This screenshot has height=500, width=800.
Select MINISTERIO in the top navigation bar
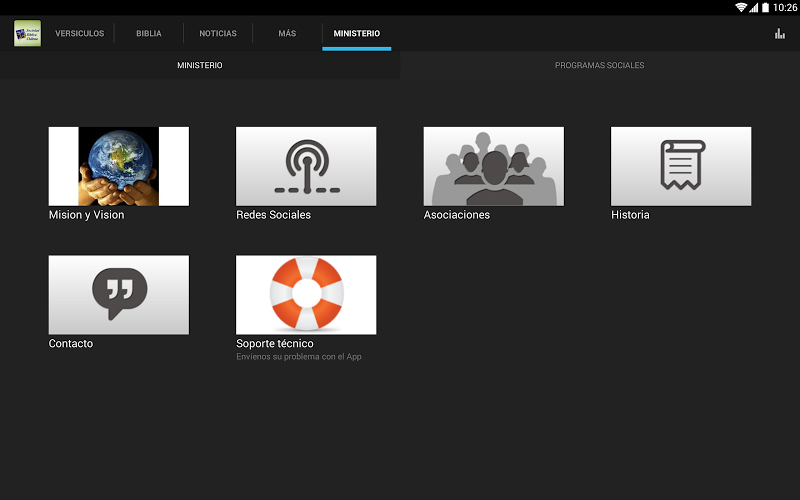[357, 34]
